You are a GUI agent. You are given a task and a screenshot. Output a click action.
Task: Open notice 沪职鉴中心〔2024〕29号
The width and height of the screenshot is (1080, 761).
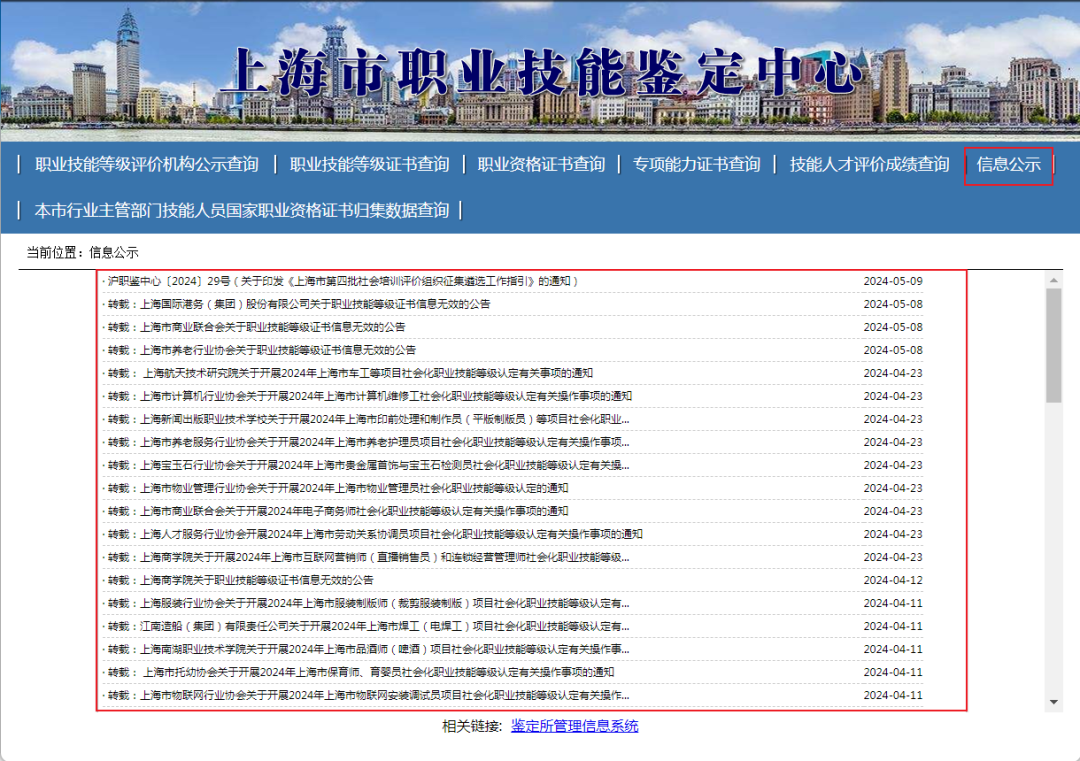[x=343, y=281]
